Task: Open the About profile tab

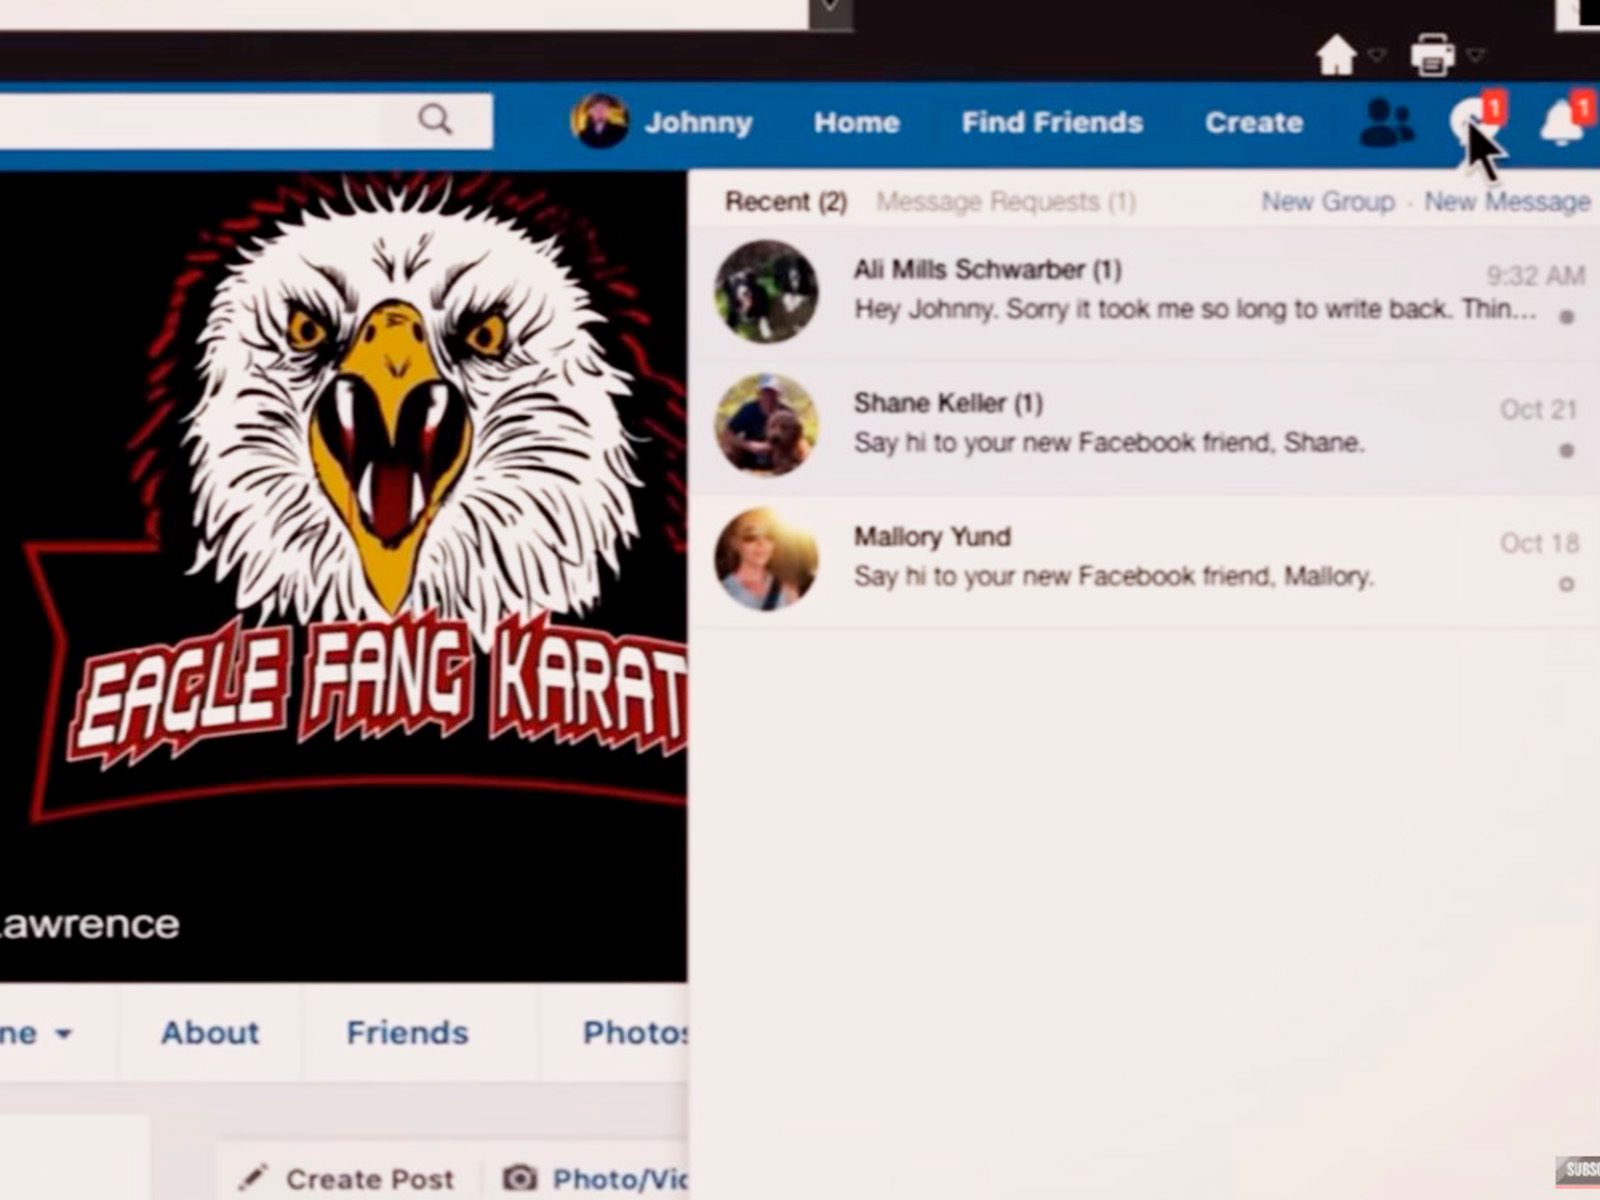Action: [x=210, y=1032]
